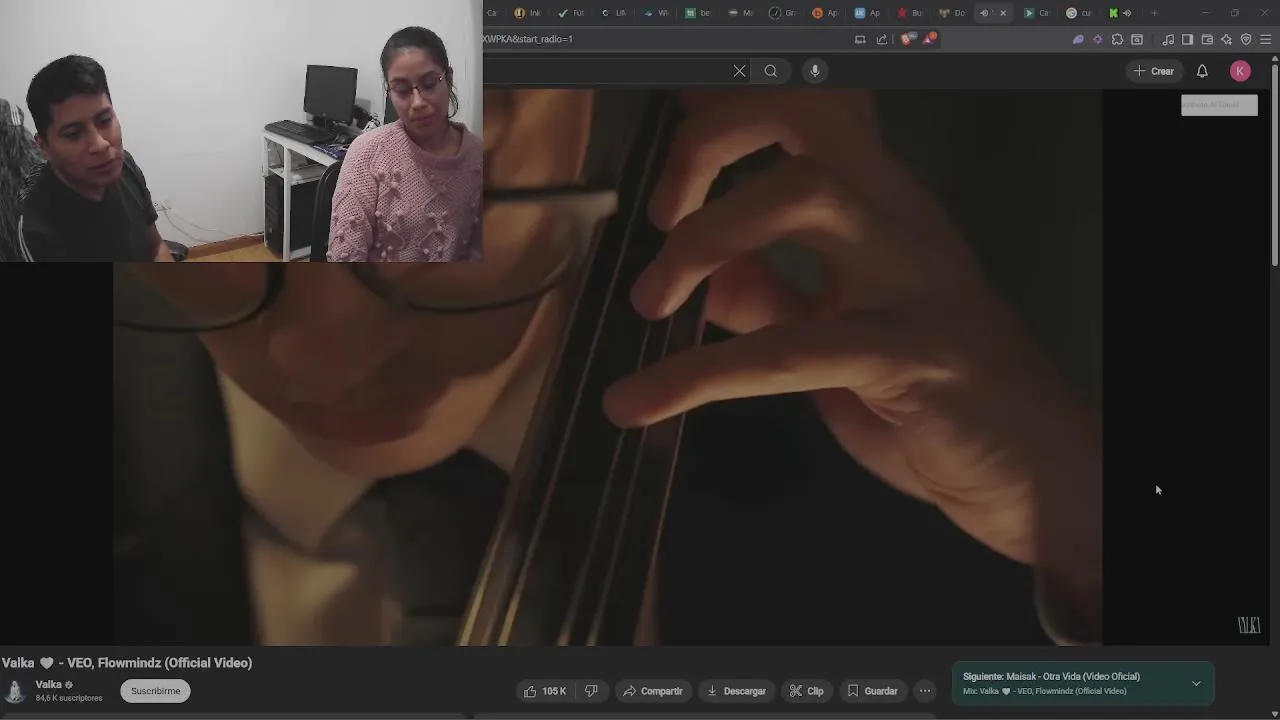Like the video with 105 K thumbs-up
This screenshot has width=1280, height=720.
[x=546, y=691]
